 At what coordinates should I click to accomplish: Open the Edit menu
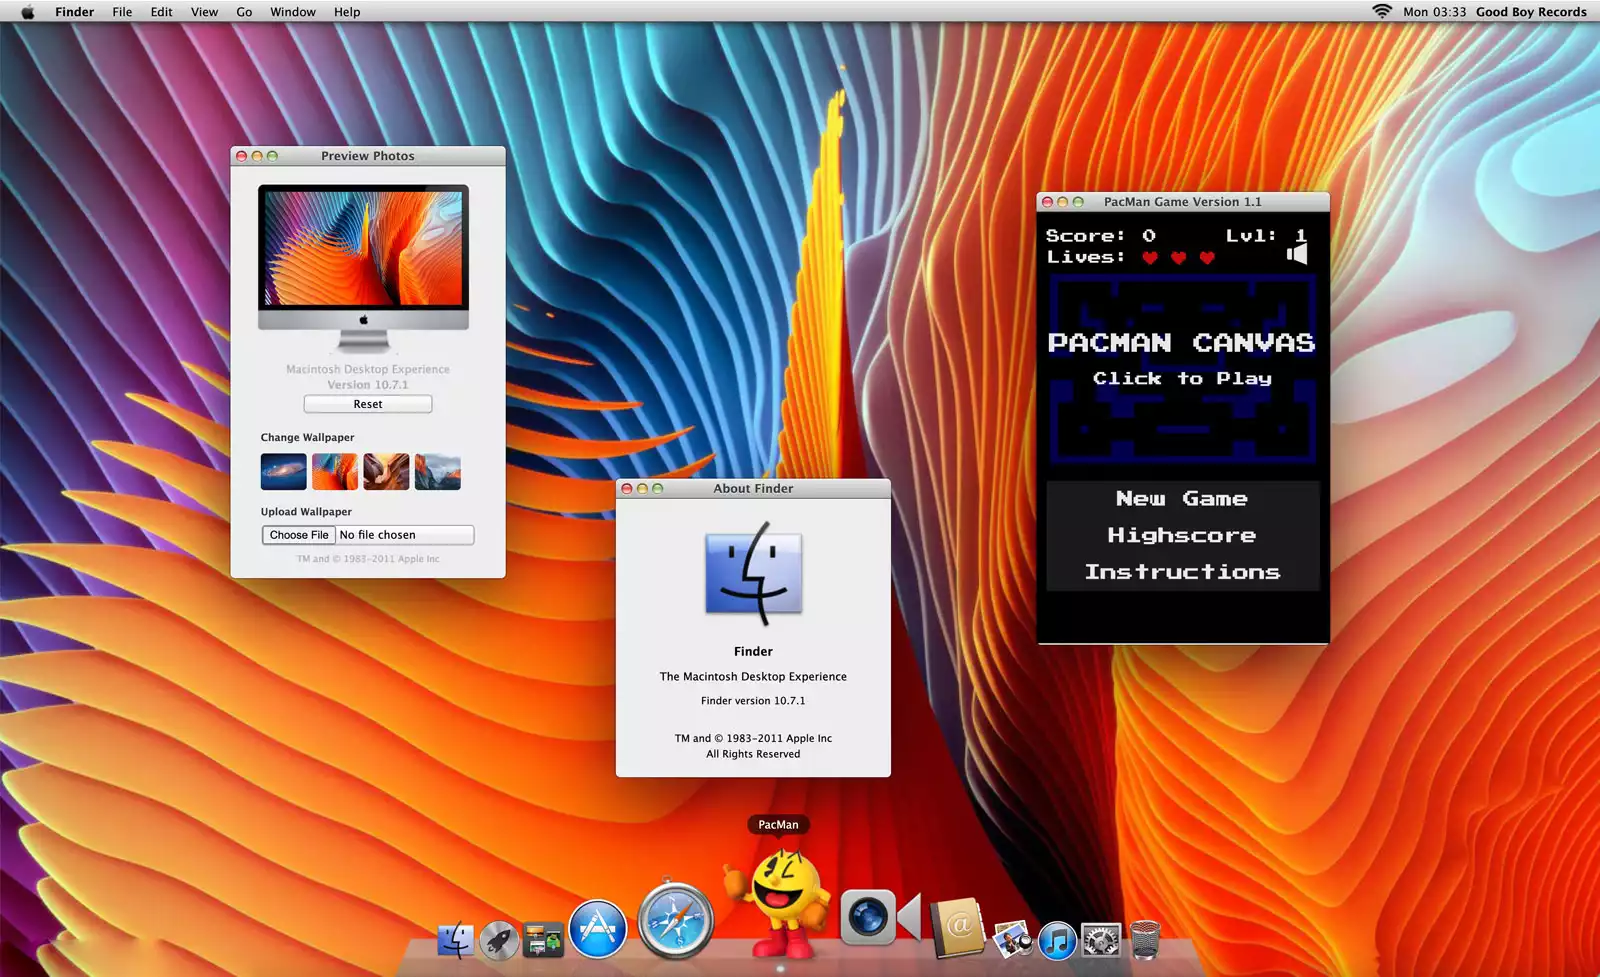point(161,12)
